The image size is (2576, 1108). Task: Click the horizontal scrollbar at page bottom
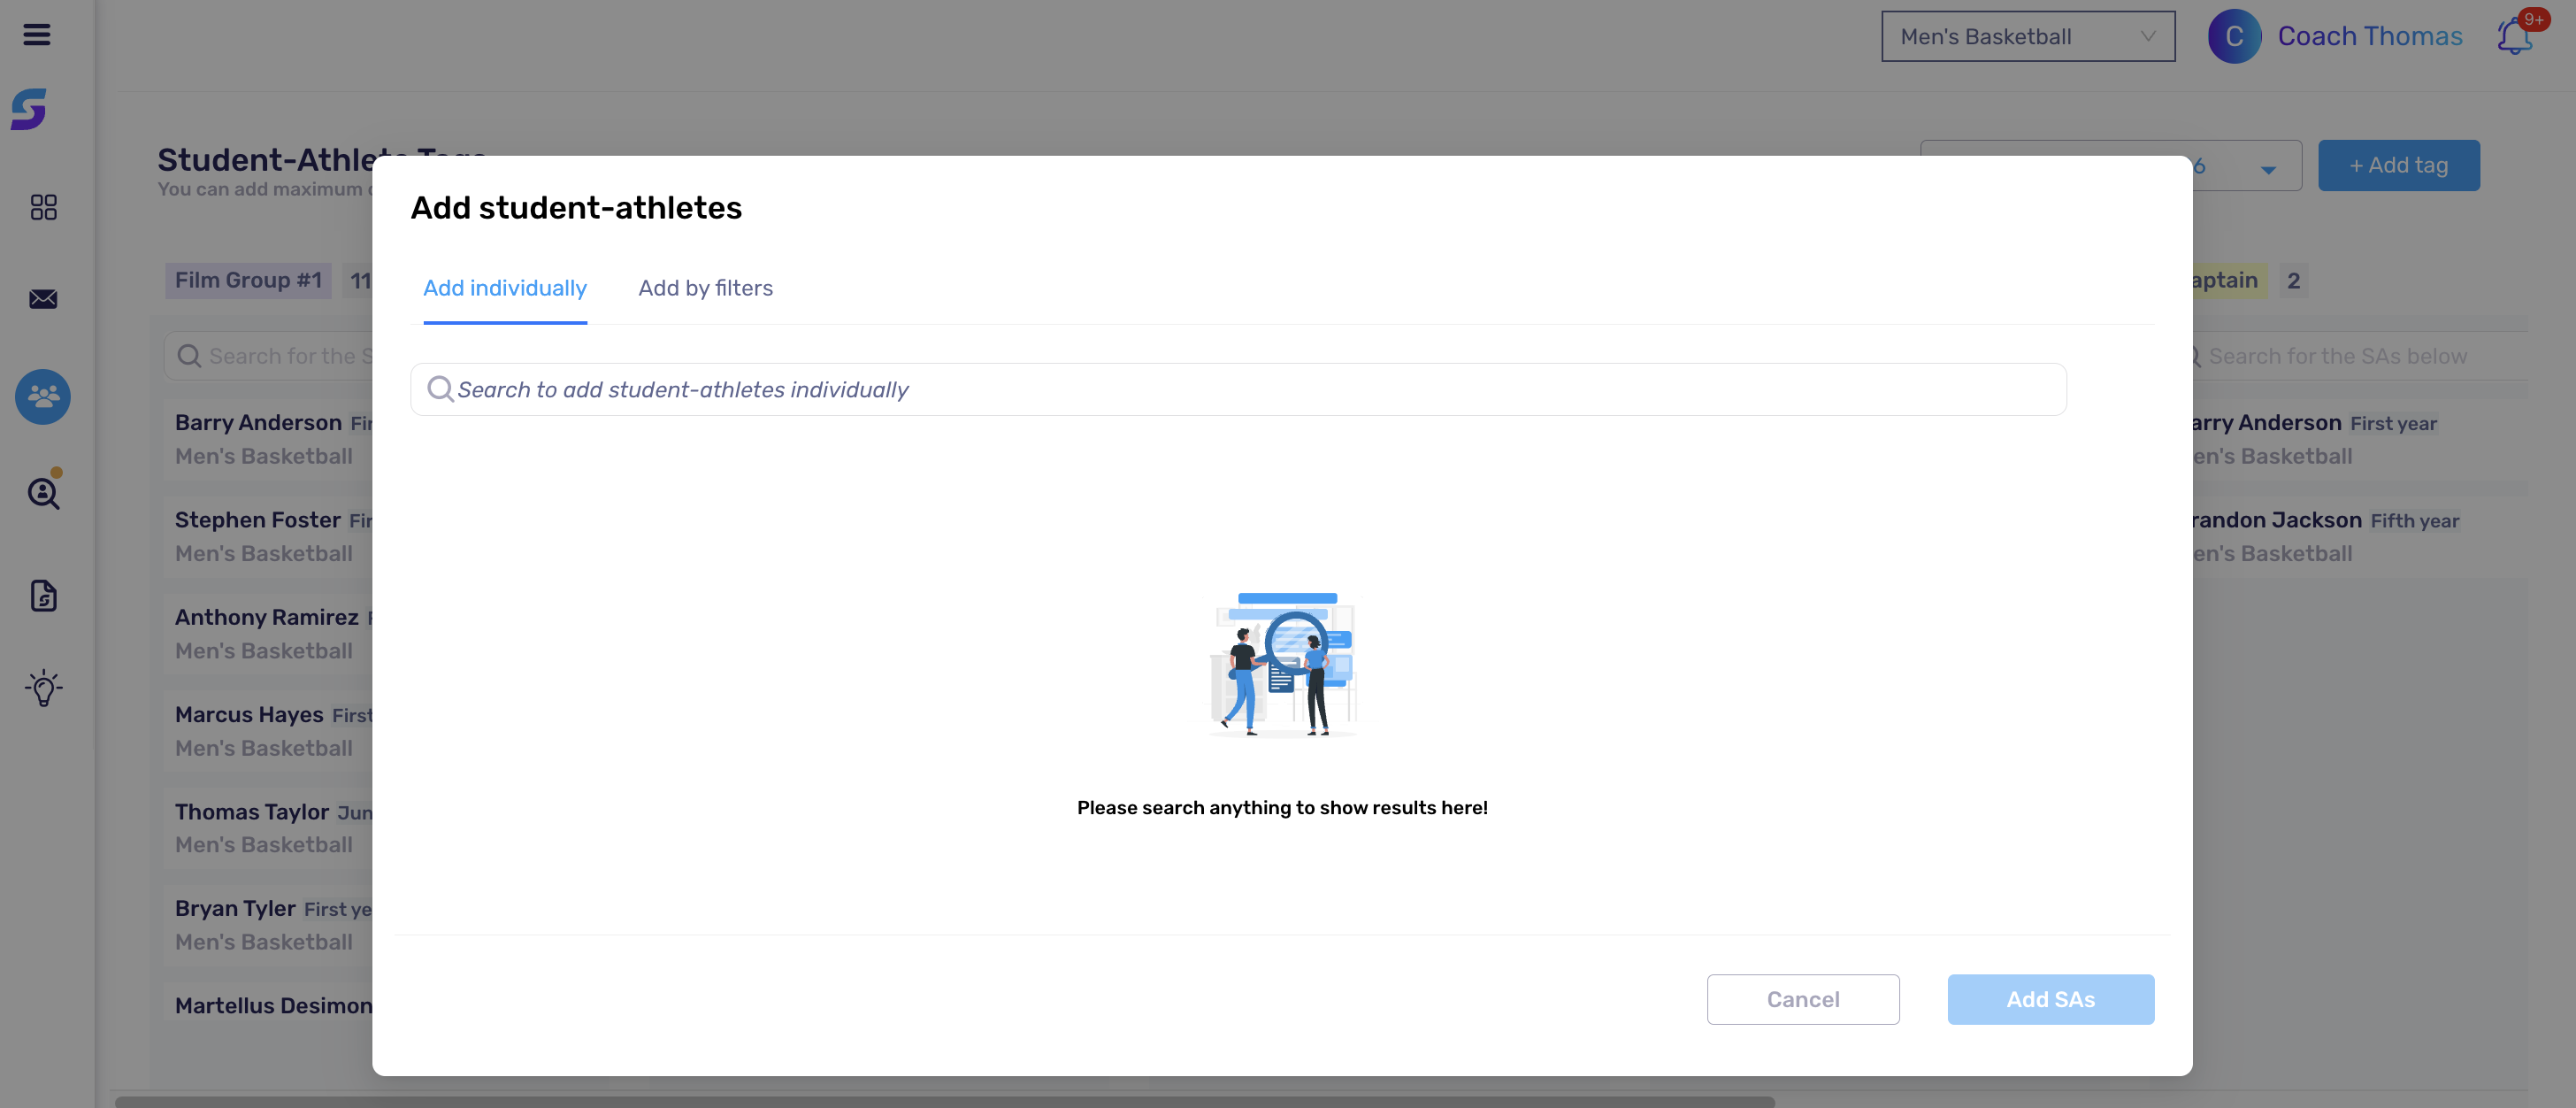point(944,1102)
